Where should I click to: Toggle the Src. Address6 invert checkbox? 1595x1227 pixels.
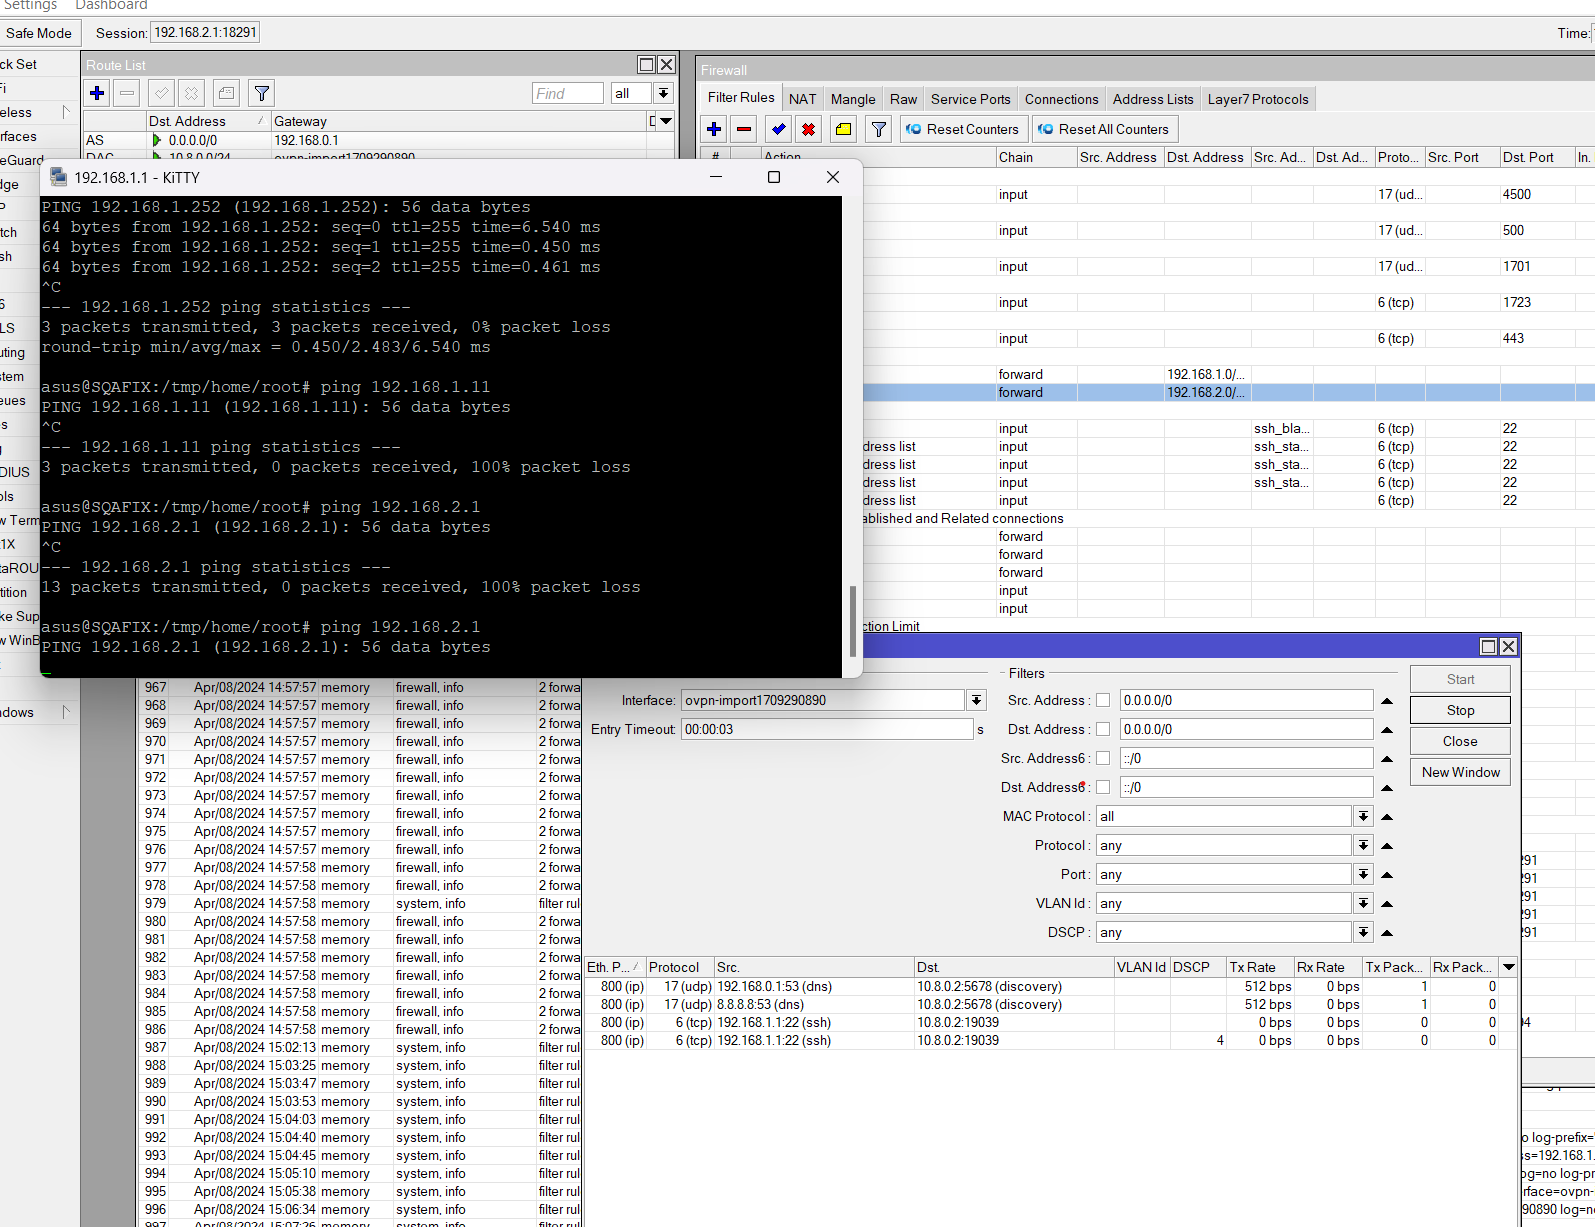click(x=1103, y=758)
